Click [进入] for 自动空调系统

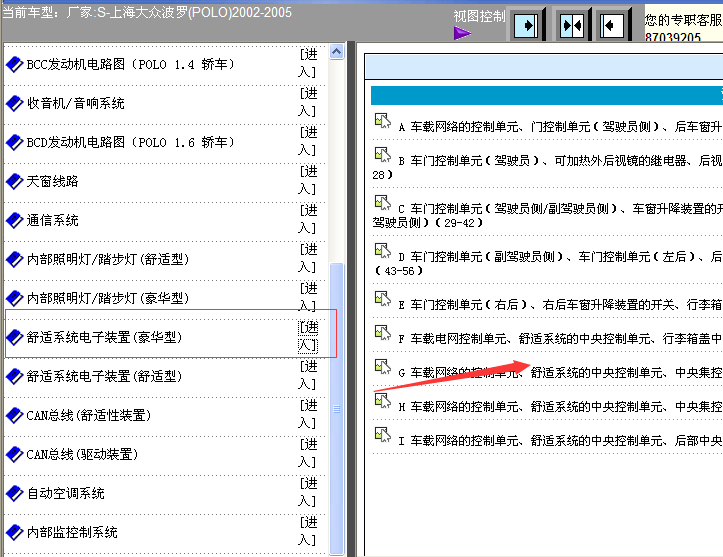point(308,492)
